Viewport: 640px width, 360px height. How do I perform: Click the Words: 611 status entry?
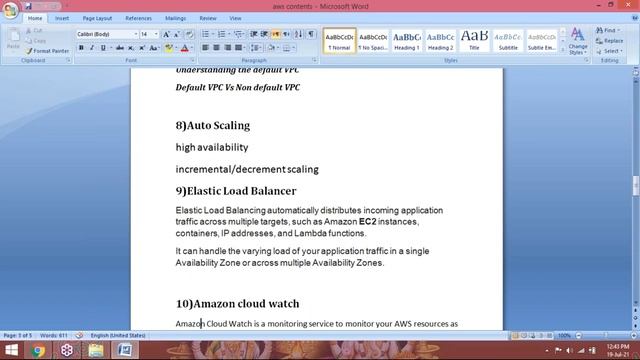(x=54, y=336)
